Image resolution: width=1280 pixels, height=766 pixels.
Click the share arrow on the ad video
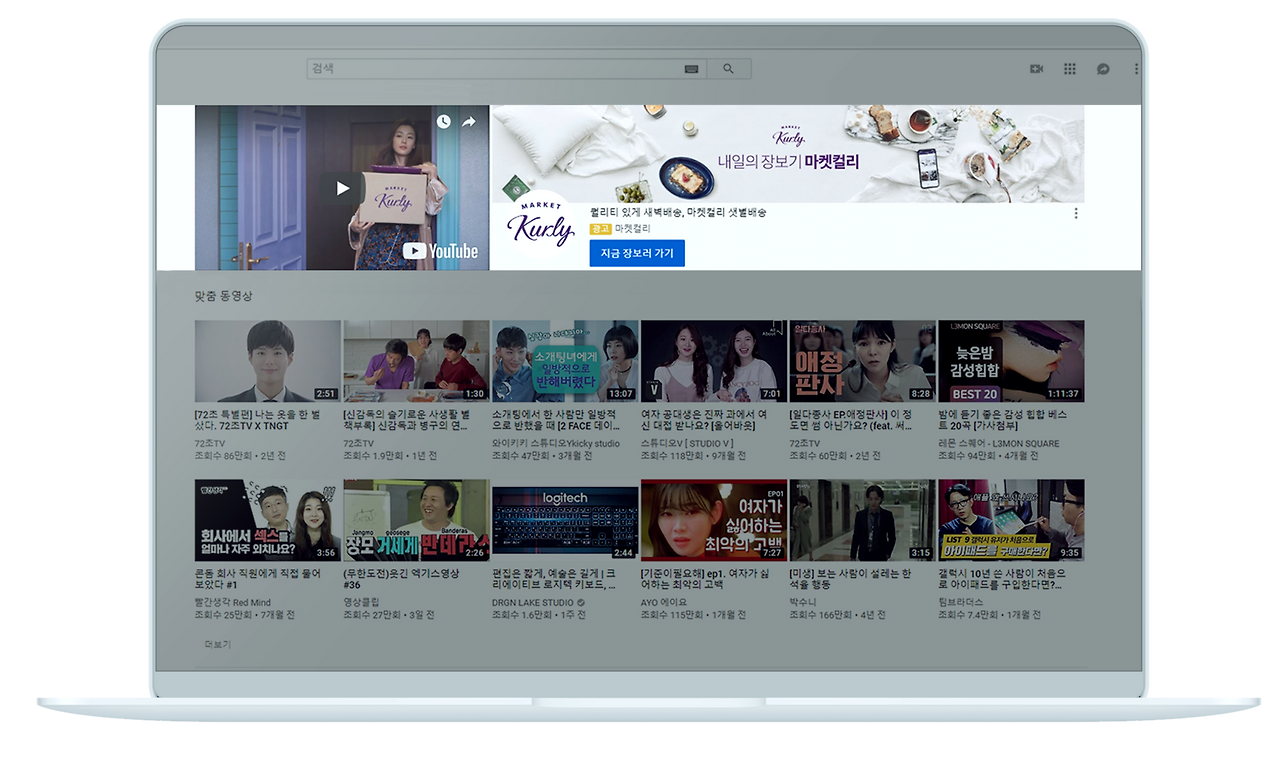point(469,122)
